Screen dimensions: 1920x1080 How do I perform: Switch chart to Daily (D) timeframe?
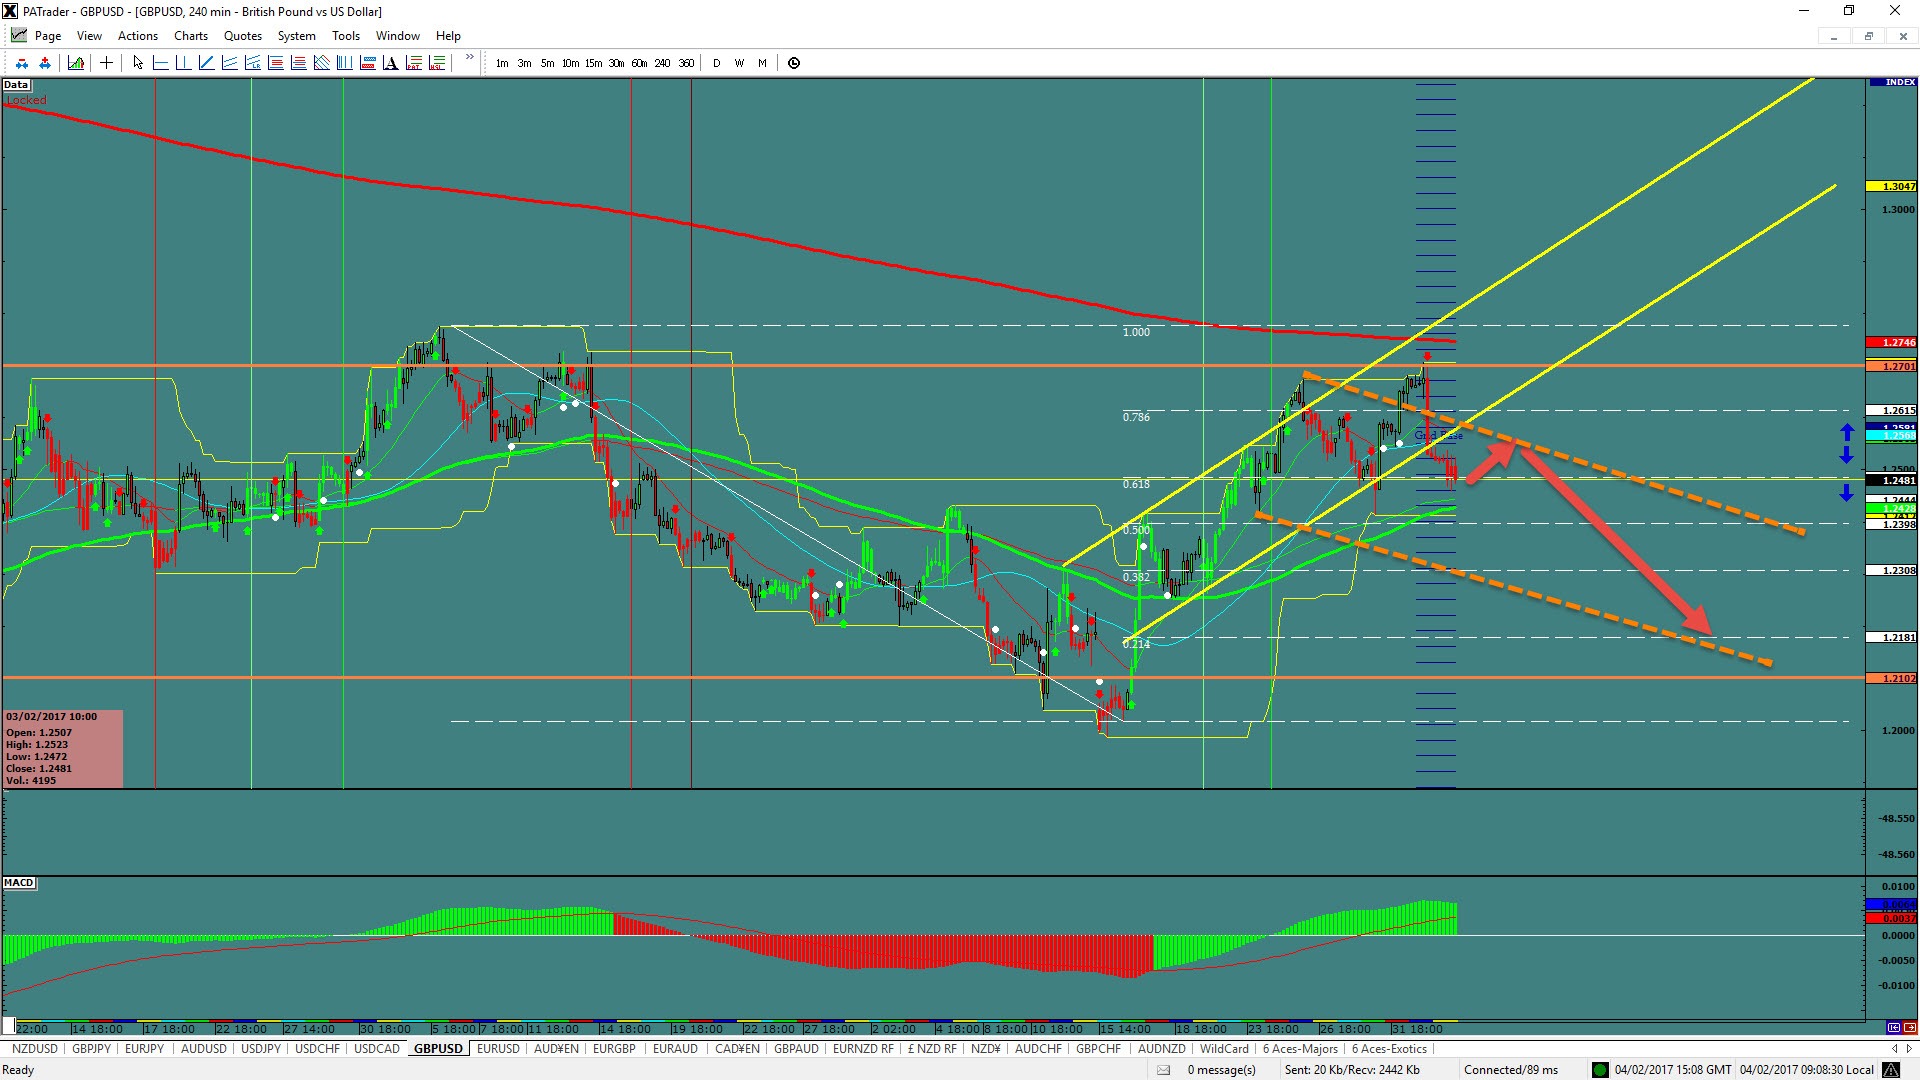(716, 63)
